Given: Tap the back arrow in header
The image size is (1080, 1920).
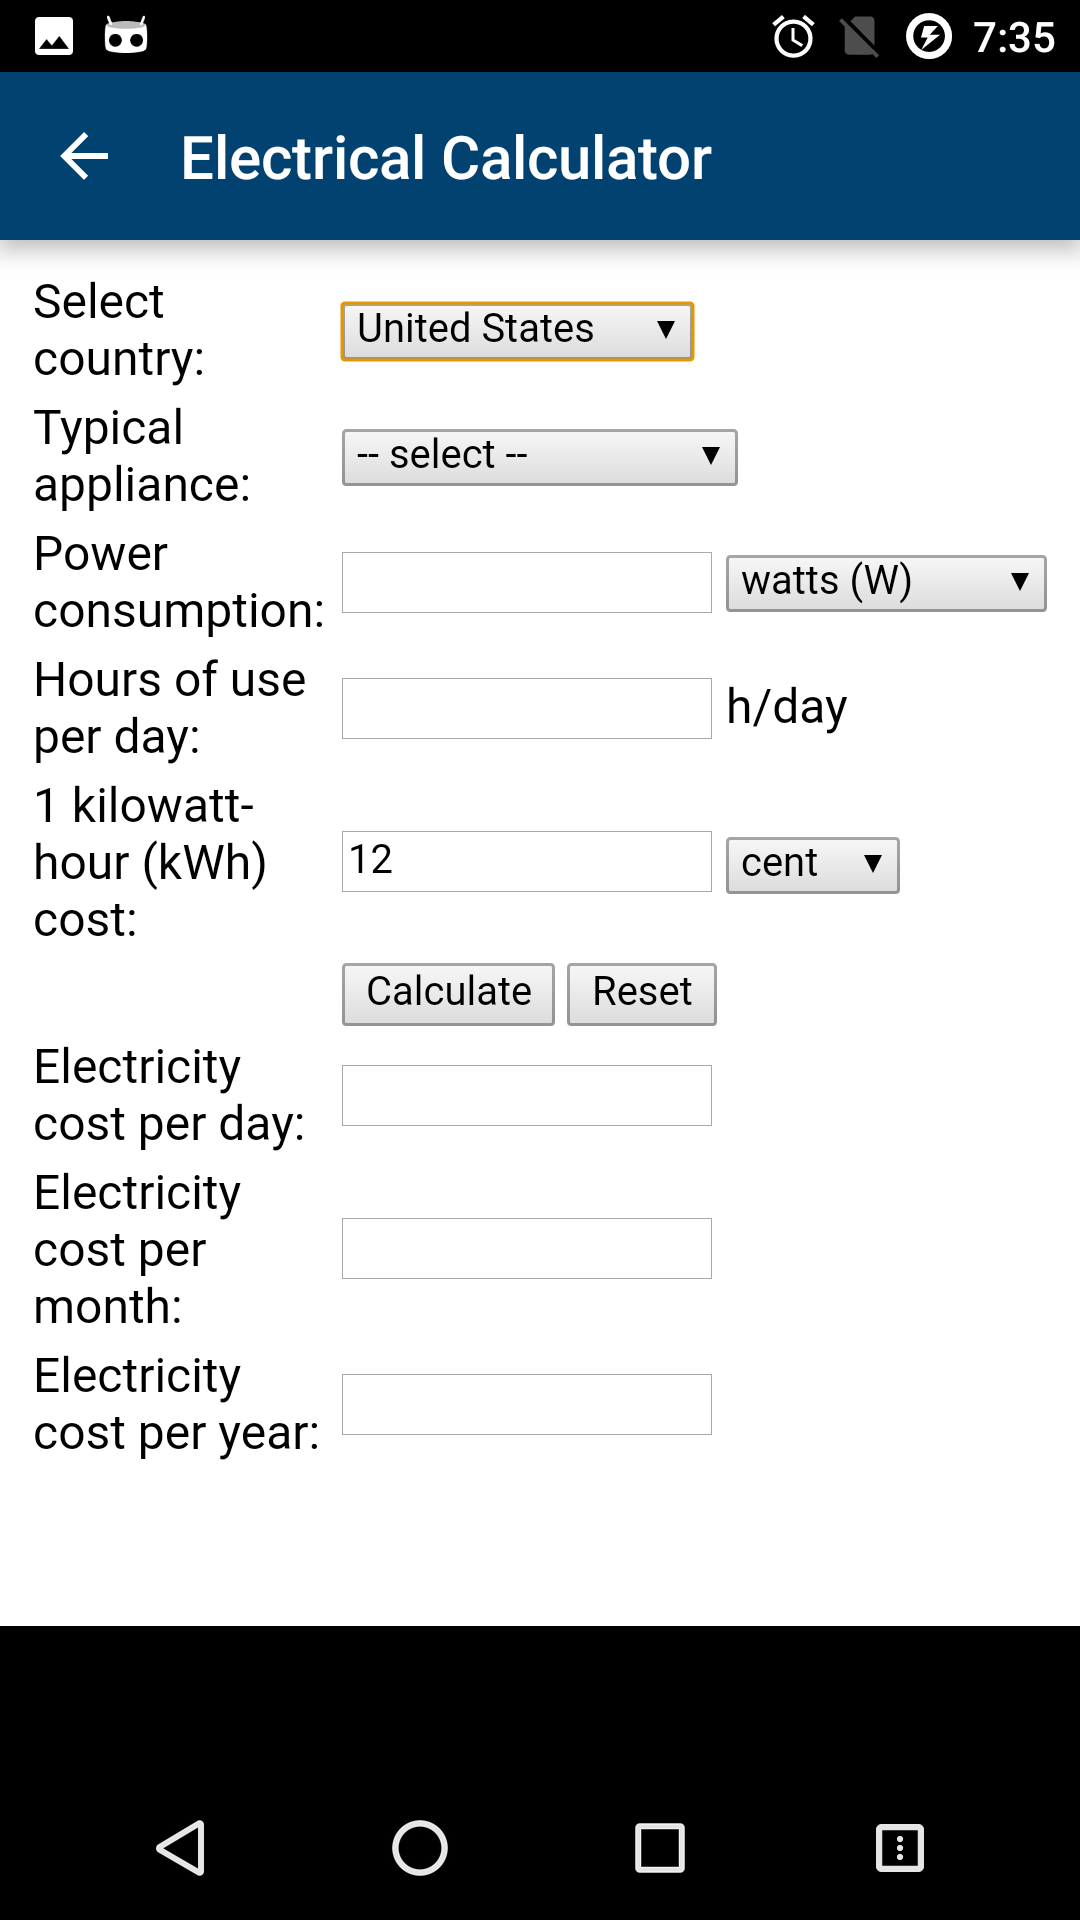Looking at the screenshot, I should pyautogui.click(x=84, y=157).
